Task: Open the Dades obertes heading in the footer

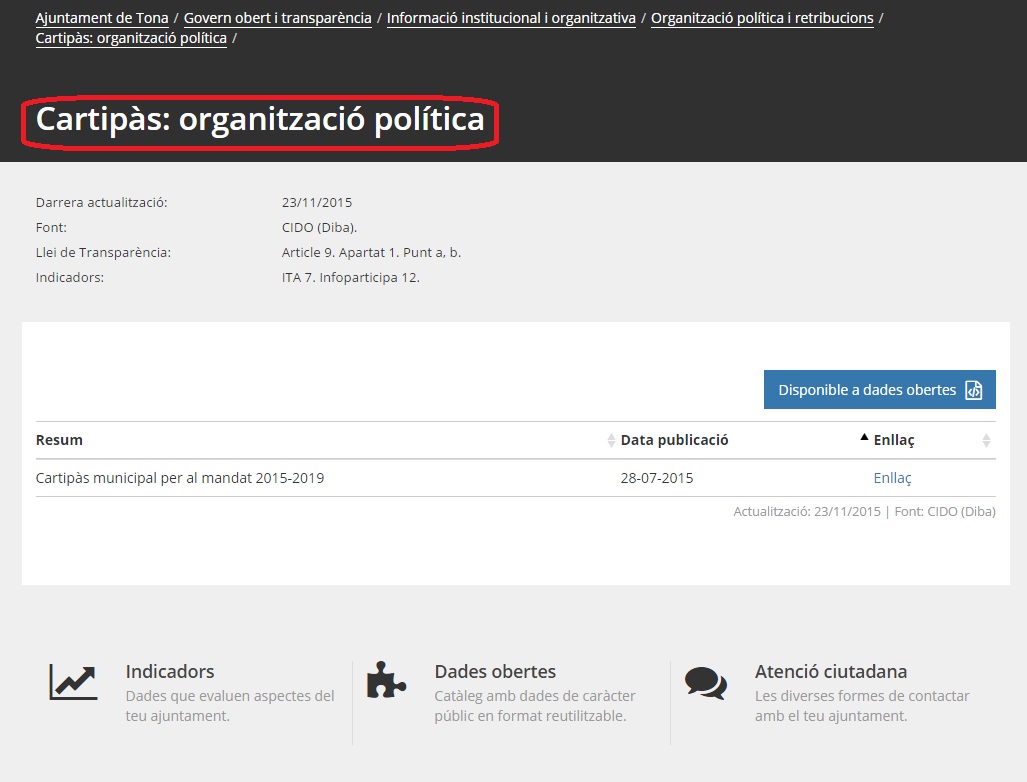Action: point(495,671)
